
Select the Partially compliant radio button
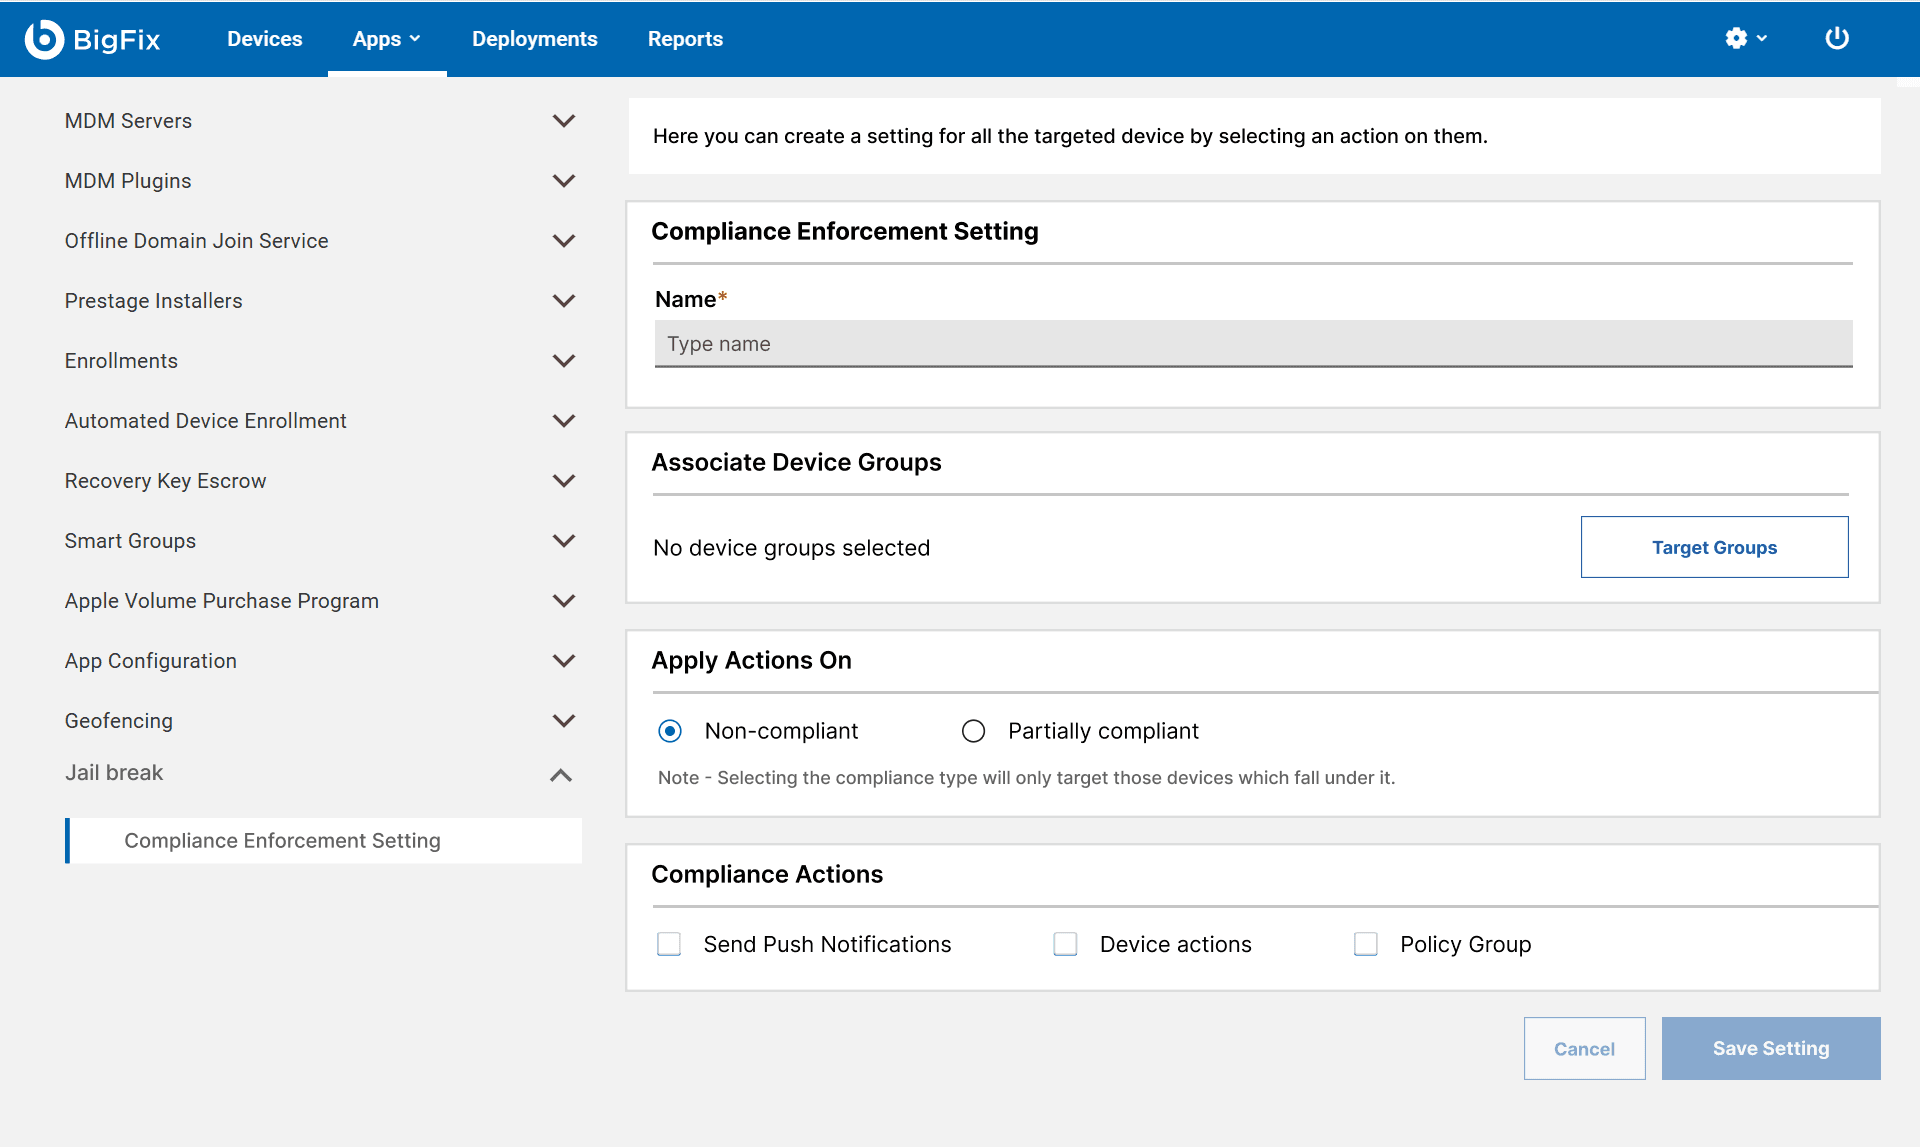(973, 731)
